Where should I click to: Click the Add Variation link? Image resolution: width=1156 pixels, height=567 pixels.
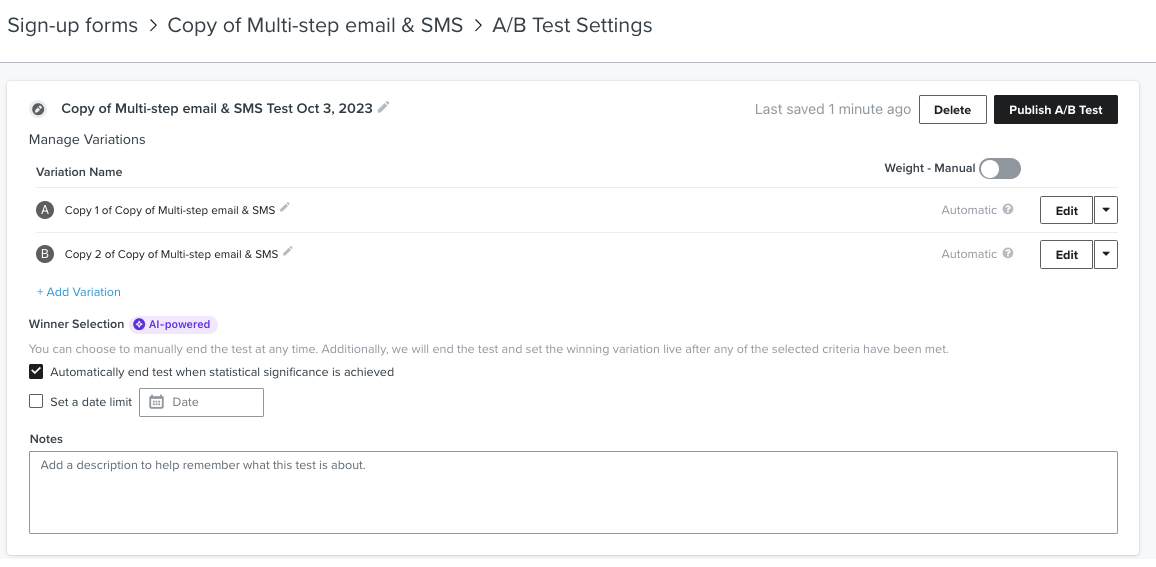(x=79, y=292)
